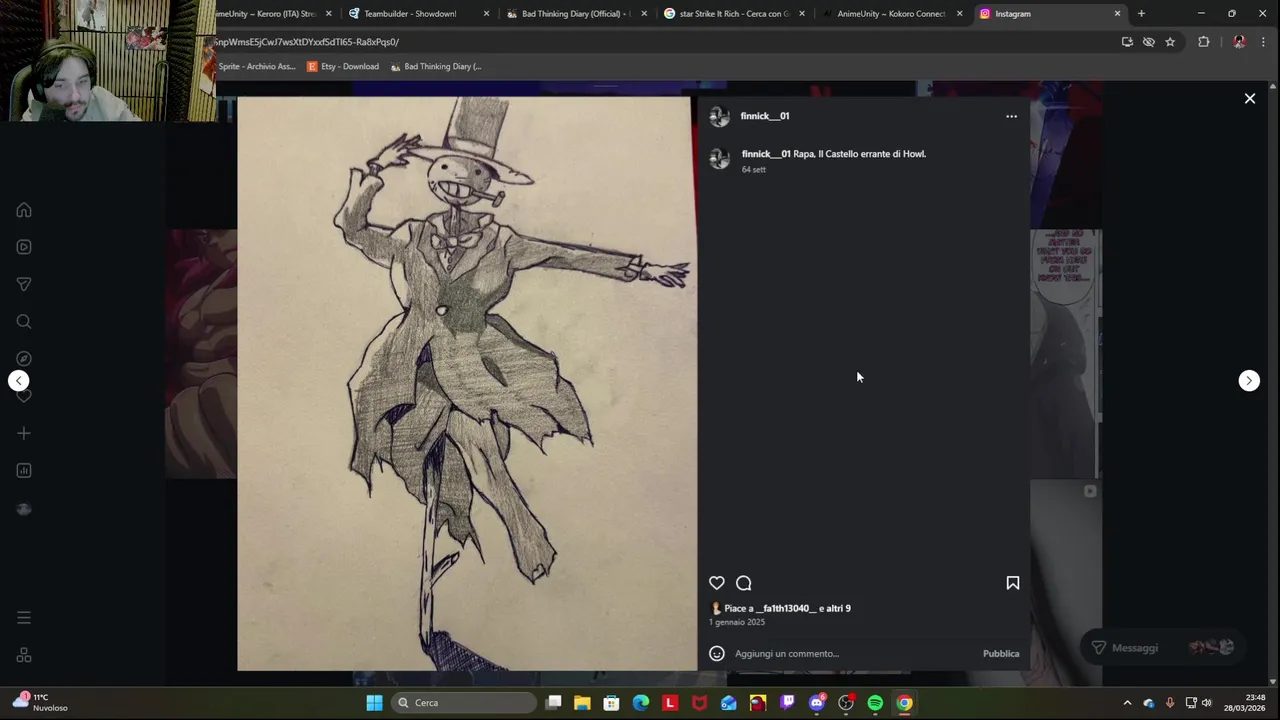Open the finnick___01 username in header
This screenshot has height=720, width=1280.
pyautogui.click(x=764, y=116)
